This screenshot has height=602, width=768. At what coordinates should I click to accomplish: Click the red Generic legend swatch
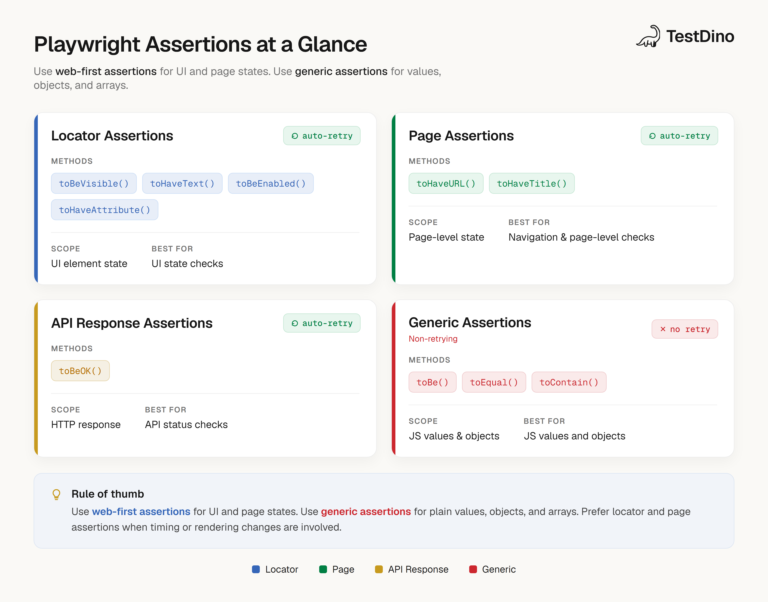[473, 569]
